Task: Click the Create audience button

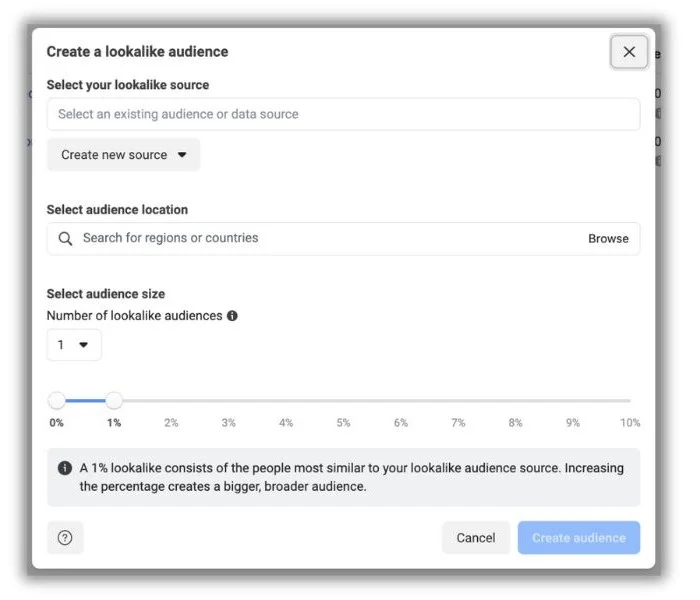Action: [x=579, y=538]
